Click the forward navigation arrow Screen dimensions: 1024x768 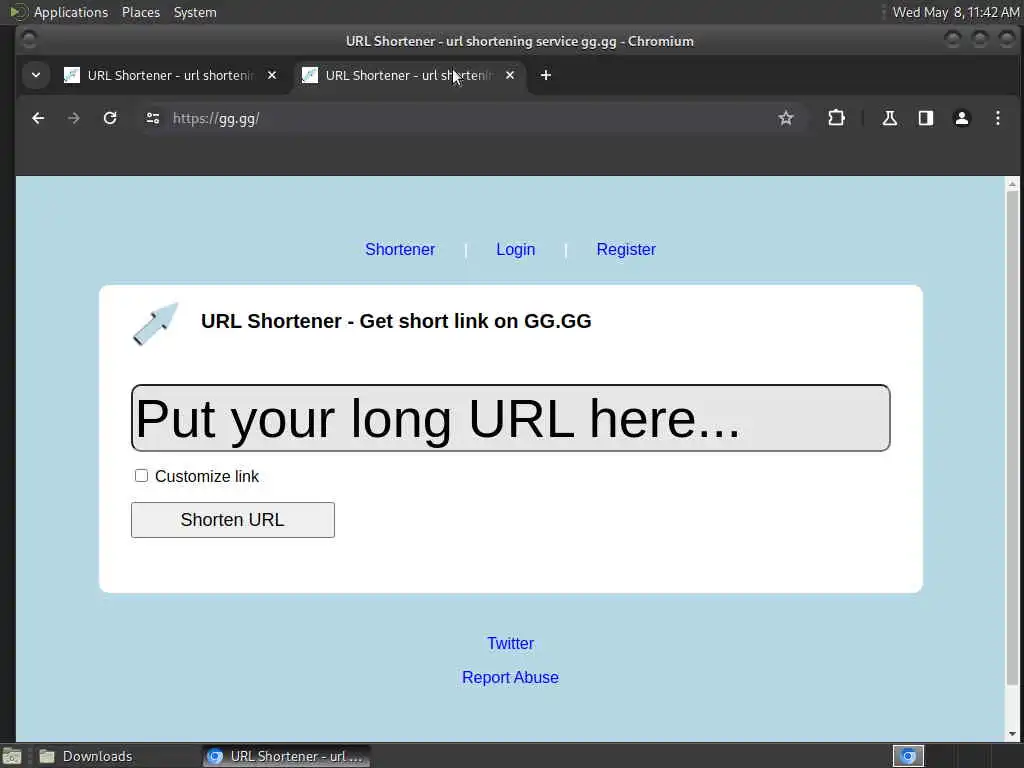click(74, 118)
